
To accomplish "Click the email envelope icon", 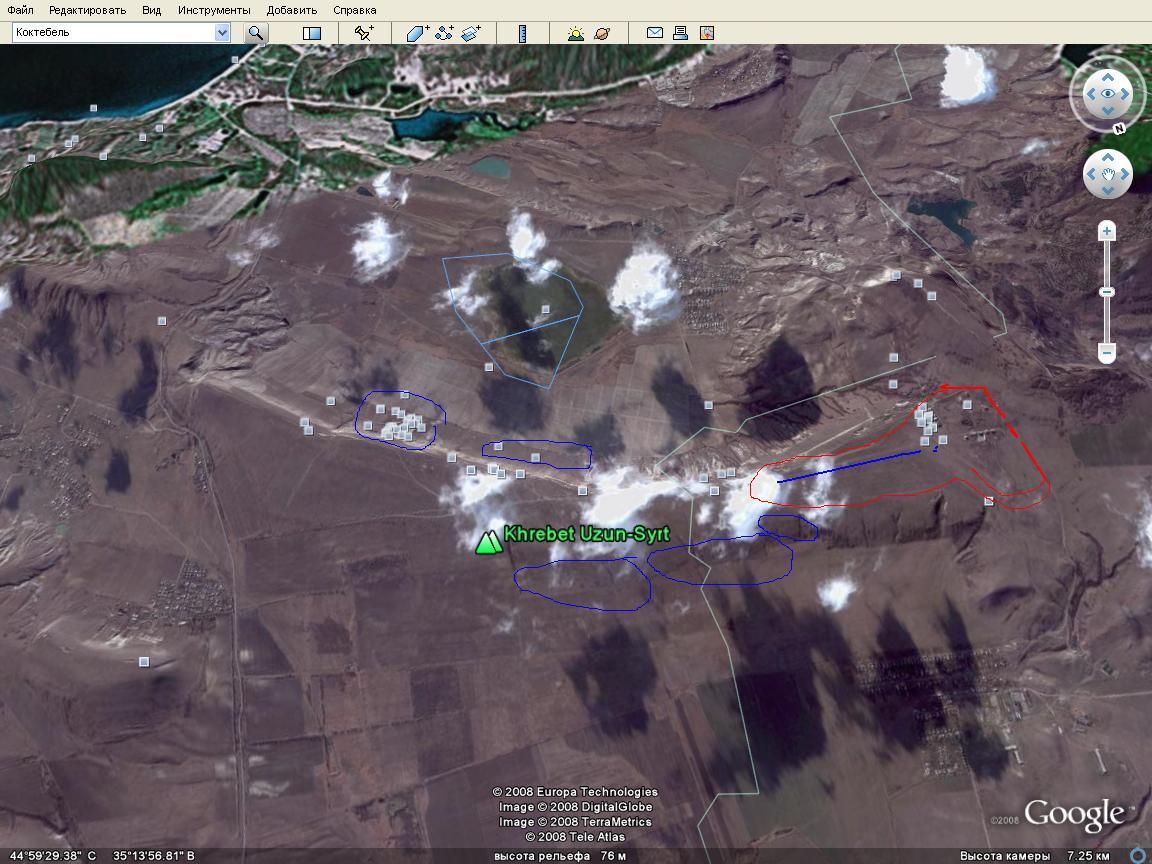I will tap(655, 33).
